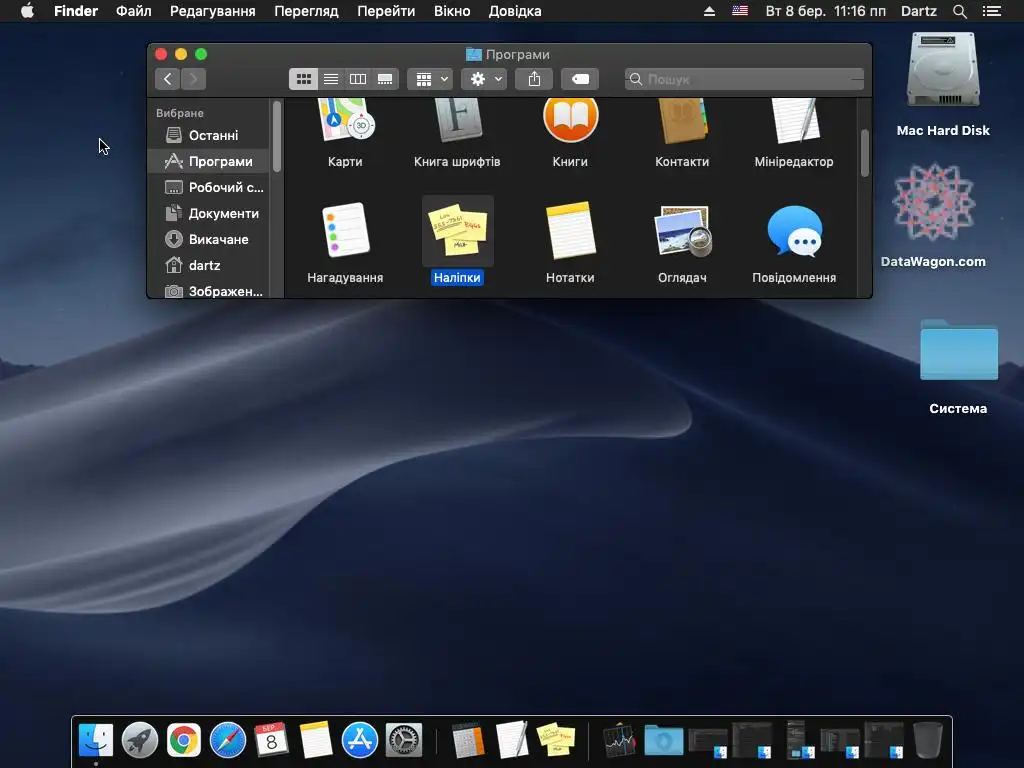Click the Edit Tags toolbar button
Screen dimensions: 1024x768
tap(580, 79)
